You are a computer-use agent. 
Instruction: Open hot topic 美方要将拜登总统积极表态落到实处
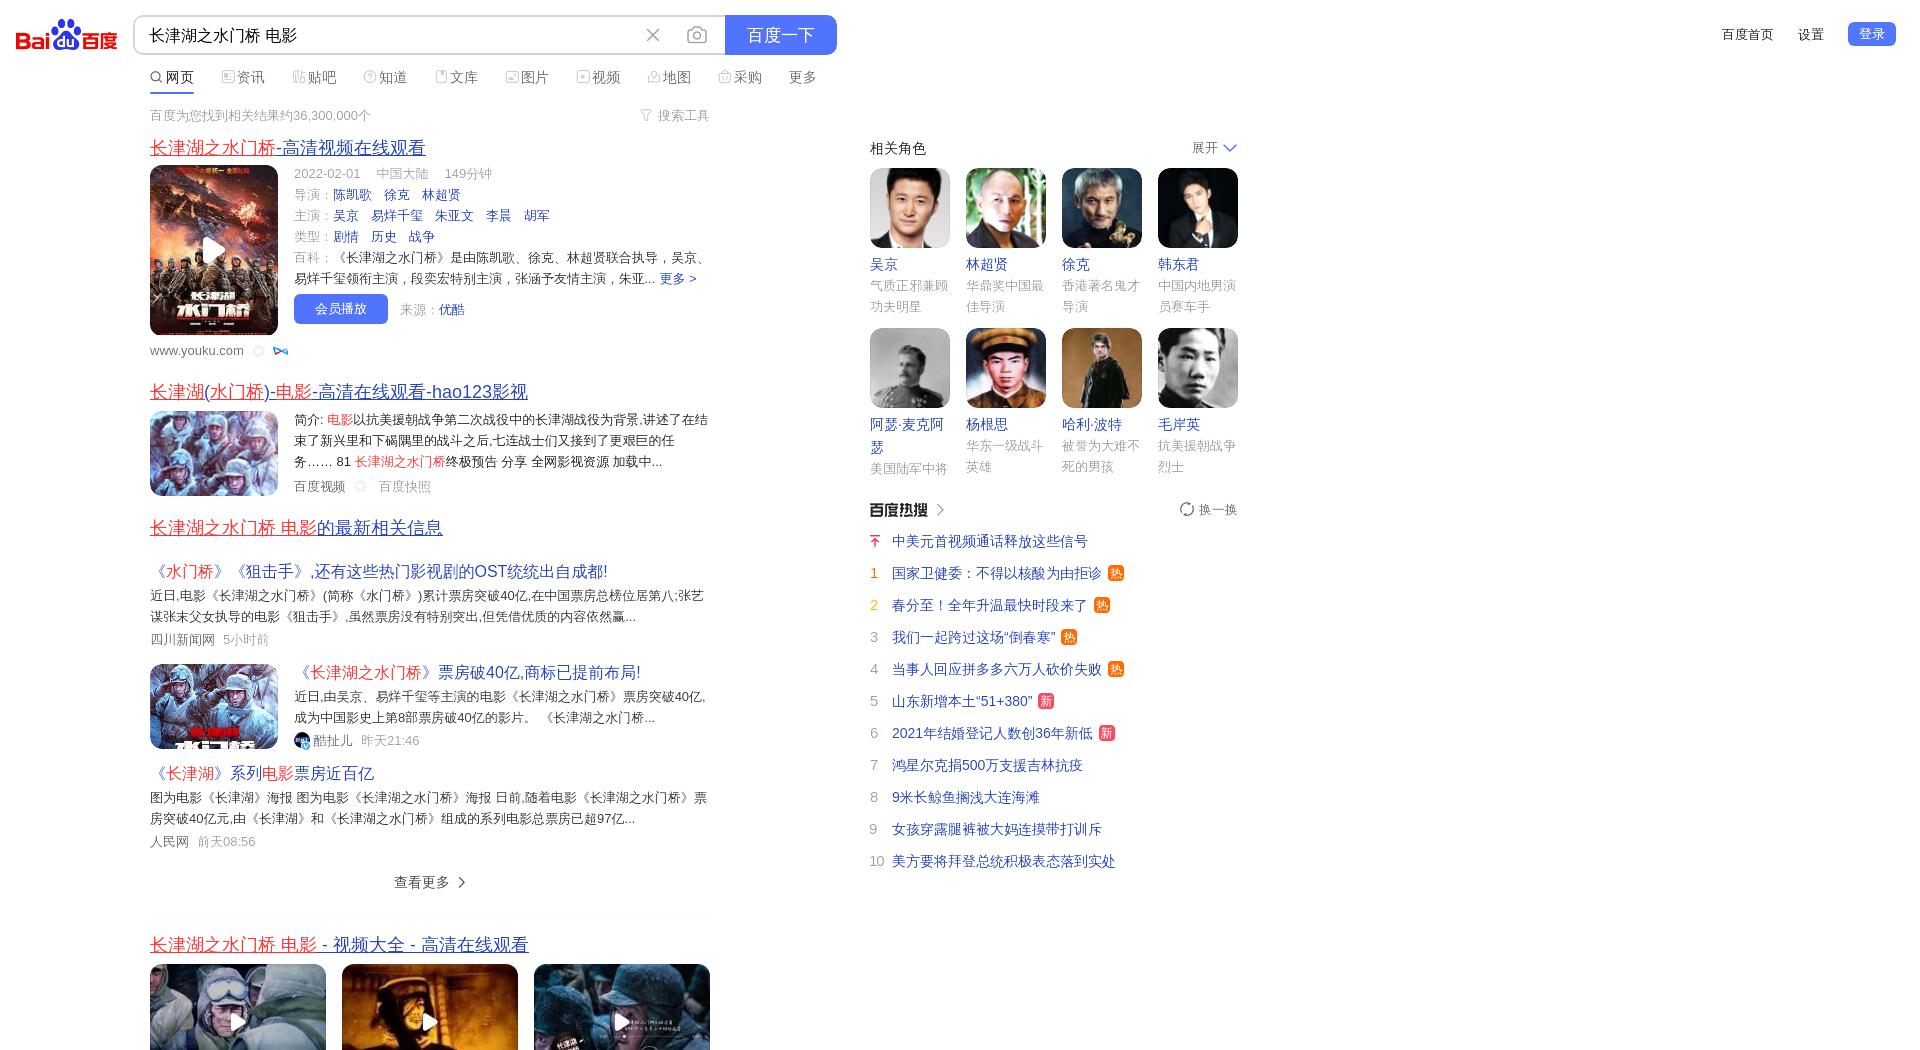coord(1003,862)
